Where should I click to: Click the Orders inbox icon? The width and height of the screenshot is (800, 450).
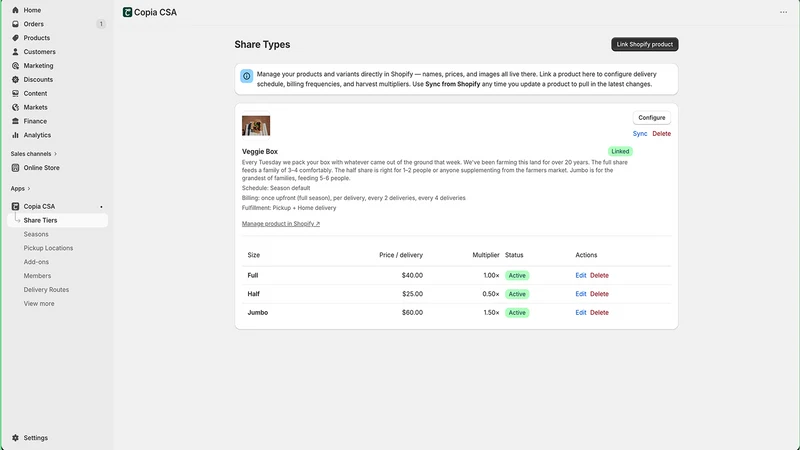(15, 24)
